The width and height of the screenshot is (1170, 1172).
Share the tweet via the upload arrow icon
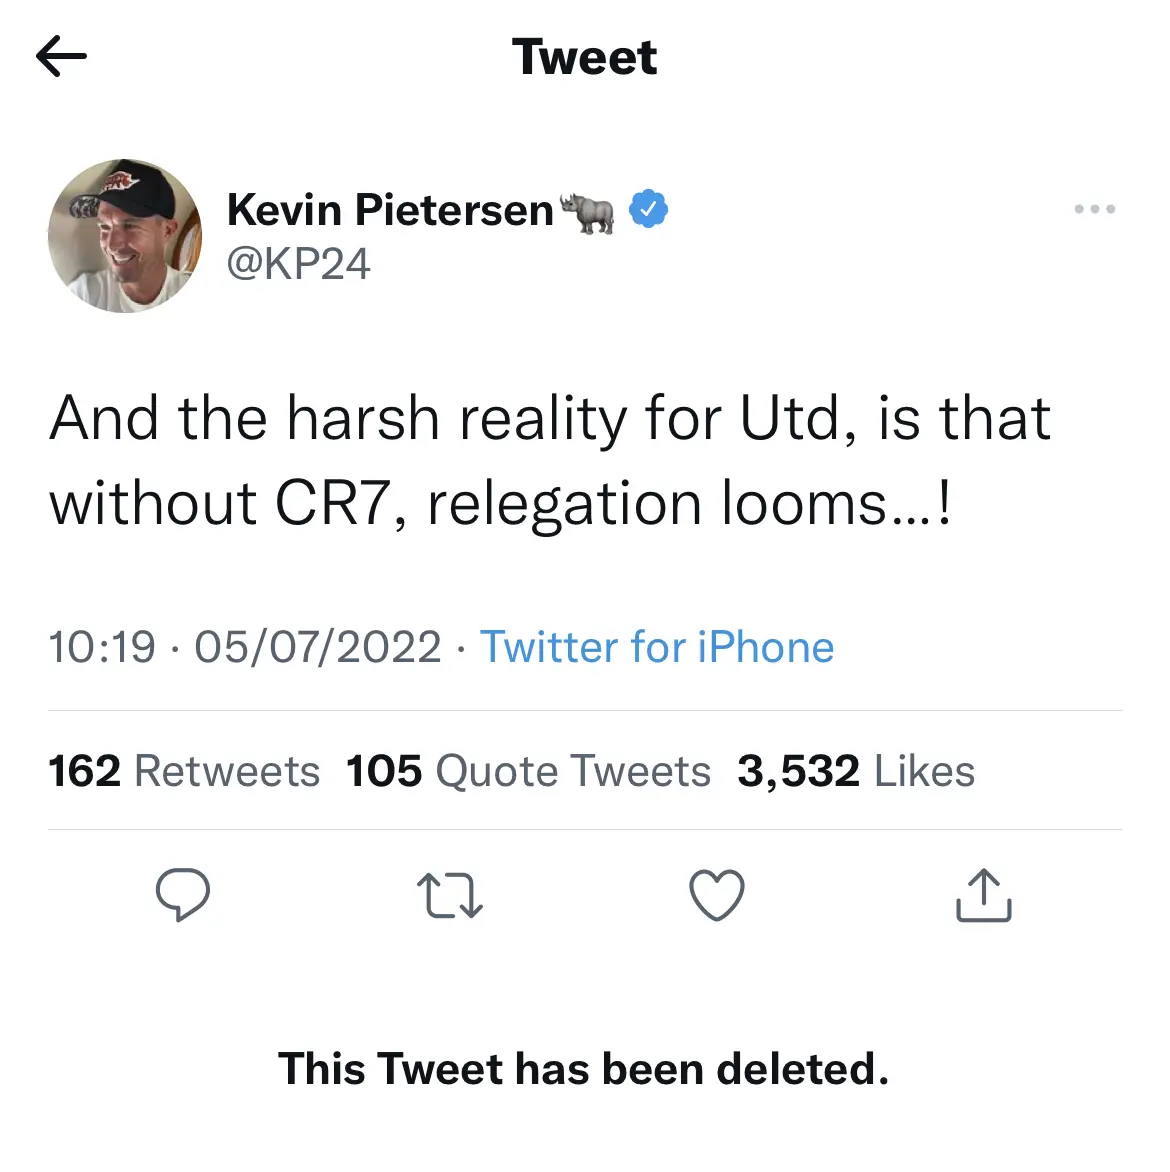[984, 894]
